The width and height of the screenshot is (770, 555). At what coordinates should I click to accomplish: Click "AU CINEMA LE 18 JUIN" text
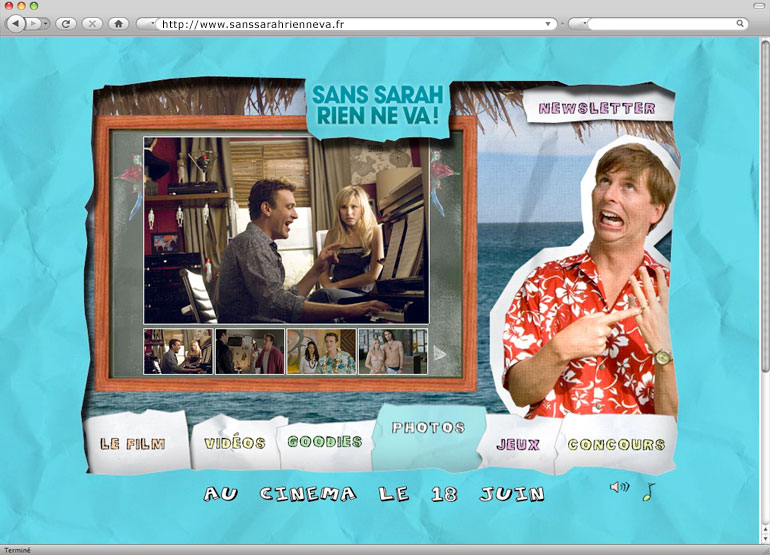tap(374, 494)
